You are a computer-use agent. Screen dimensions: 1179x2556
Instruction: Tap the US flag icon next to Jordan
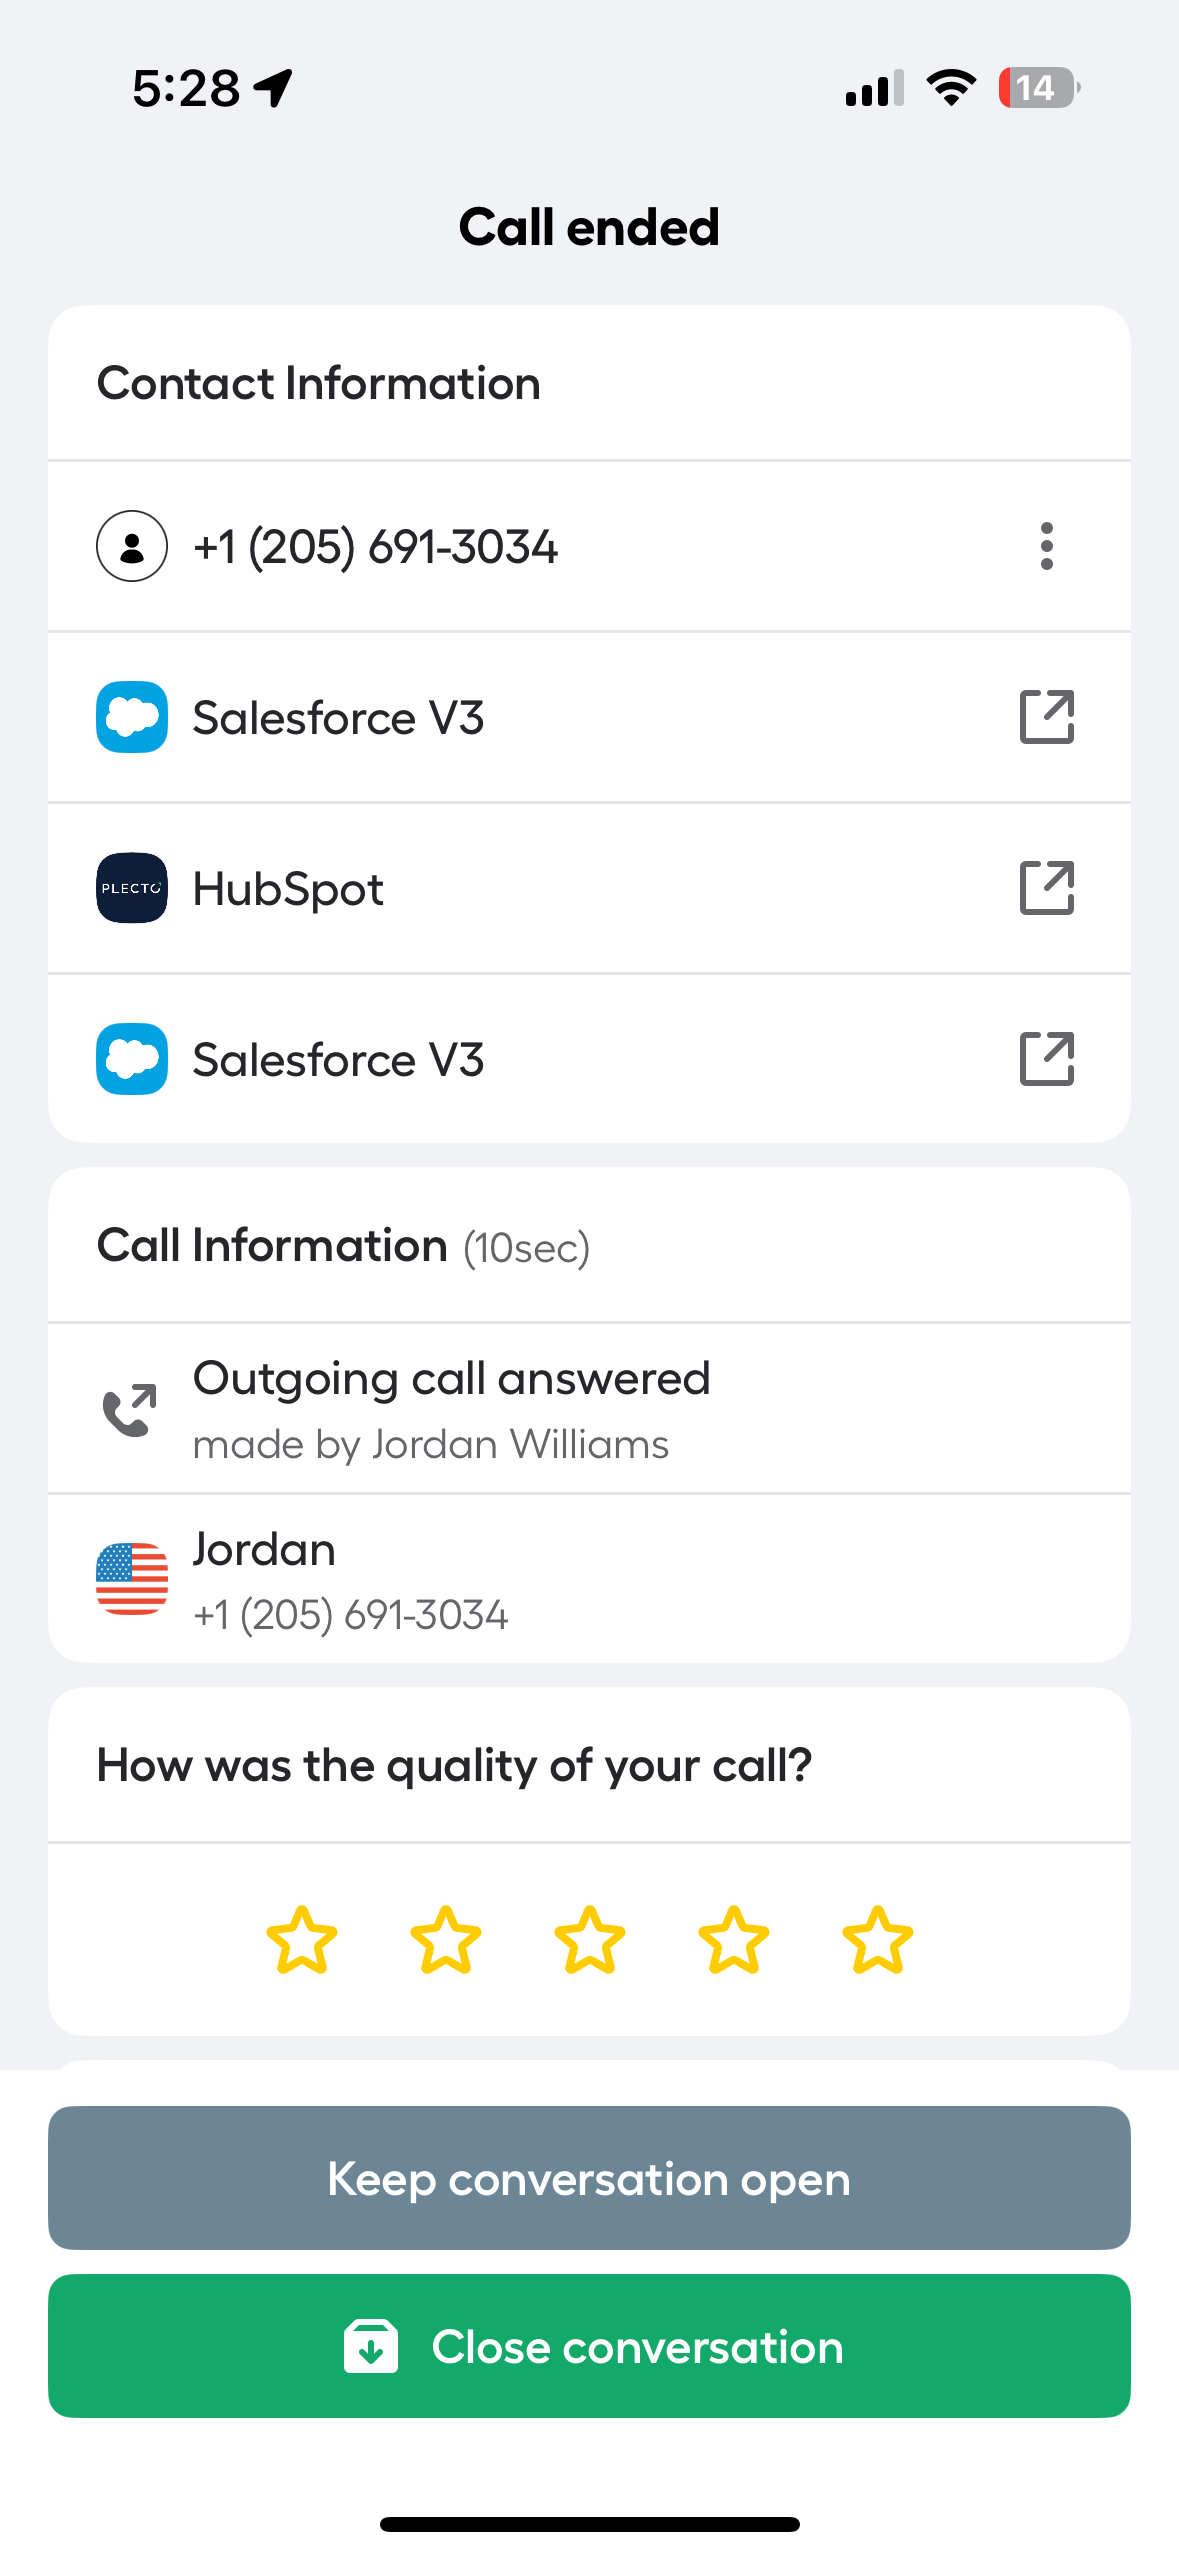(131, 1579)
